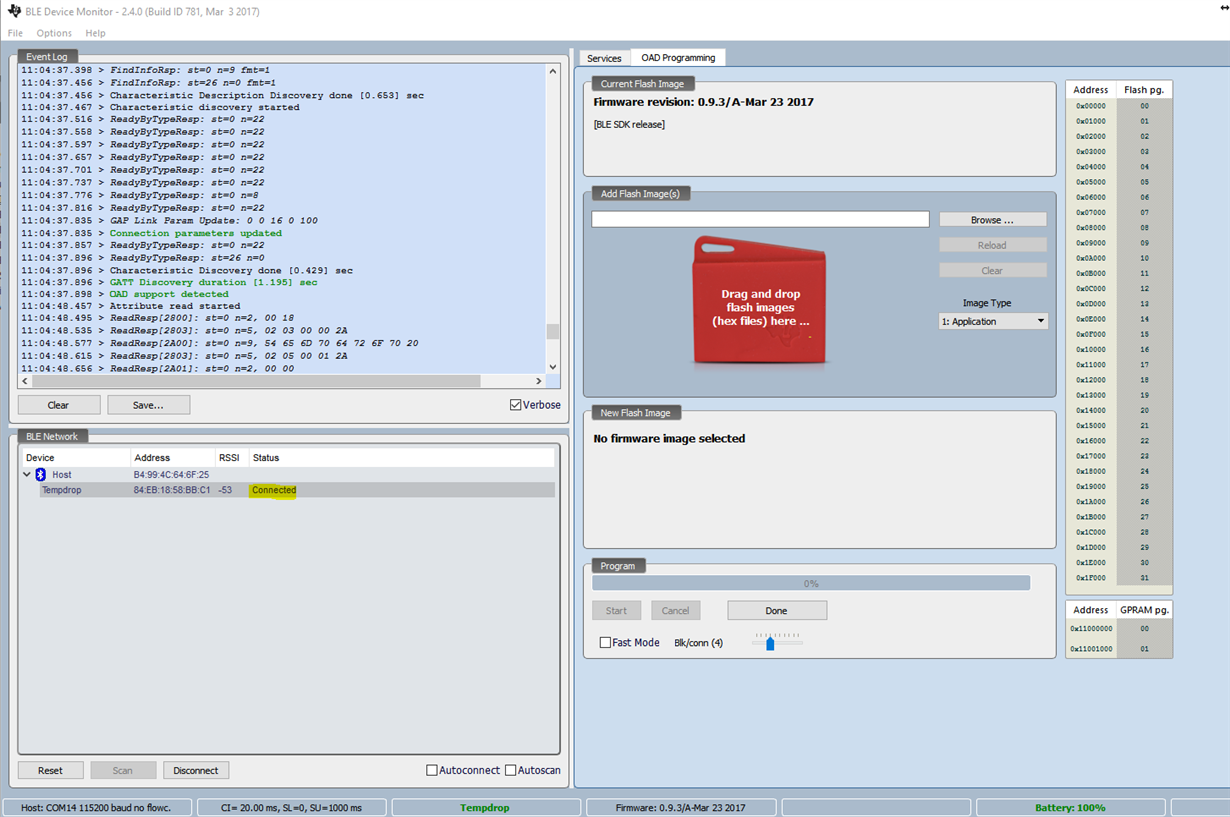Open the Help menu
The height and width of the screenshot is (817, 1230).
pos(95,33)
